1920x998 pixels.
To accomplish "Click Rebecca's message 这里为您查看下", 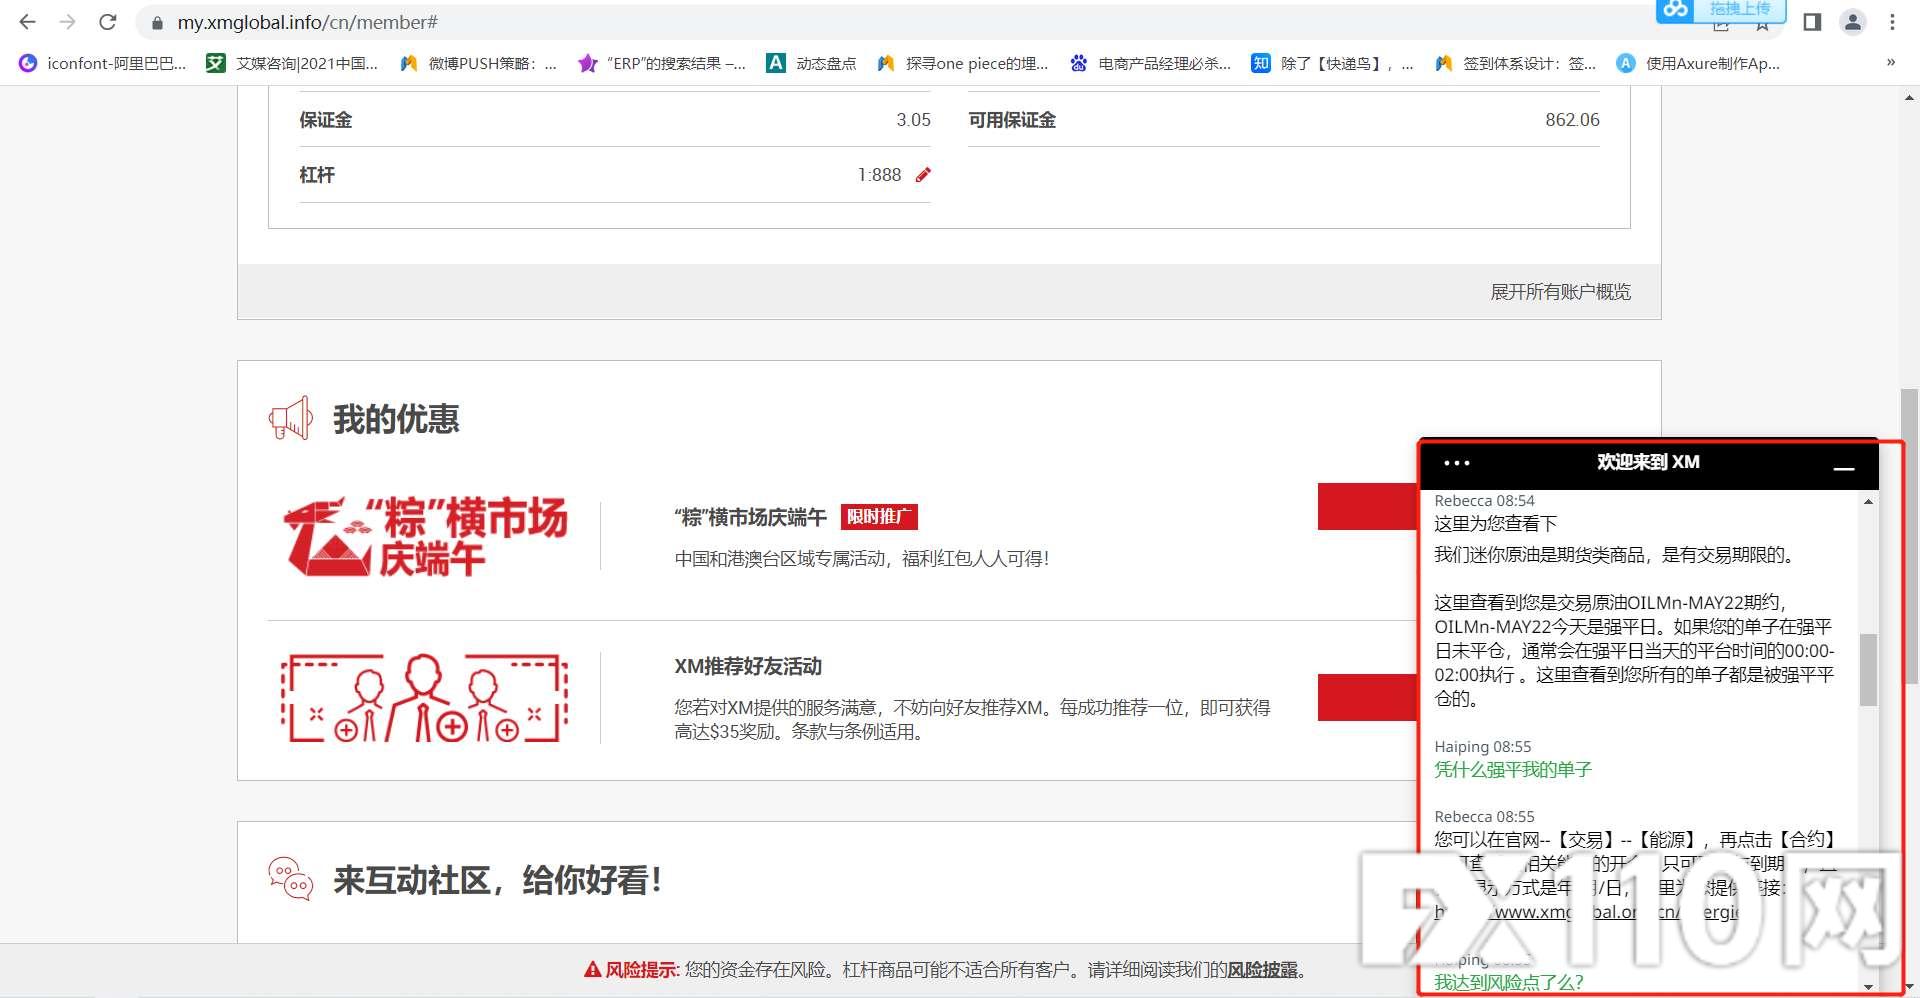I will point(1495,524).
